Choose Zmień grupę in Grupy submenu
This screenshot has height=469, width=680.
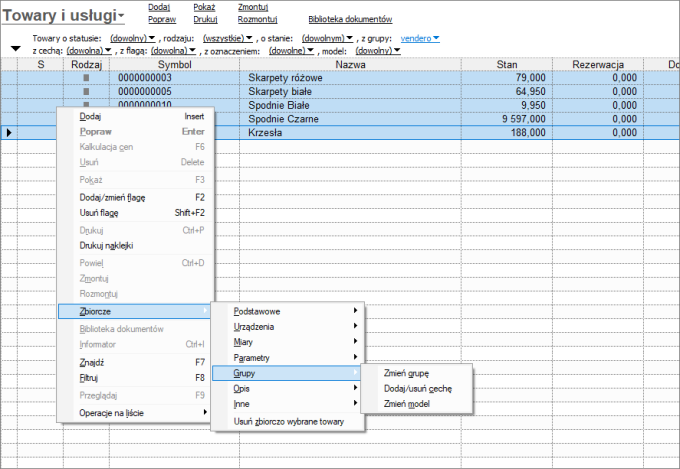pyautogui.click(x=416, y=373)
